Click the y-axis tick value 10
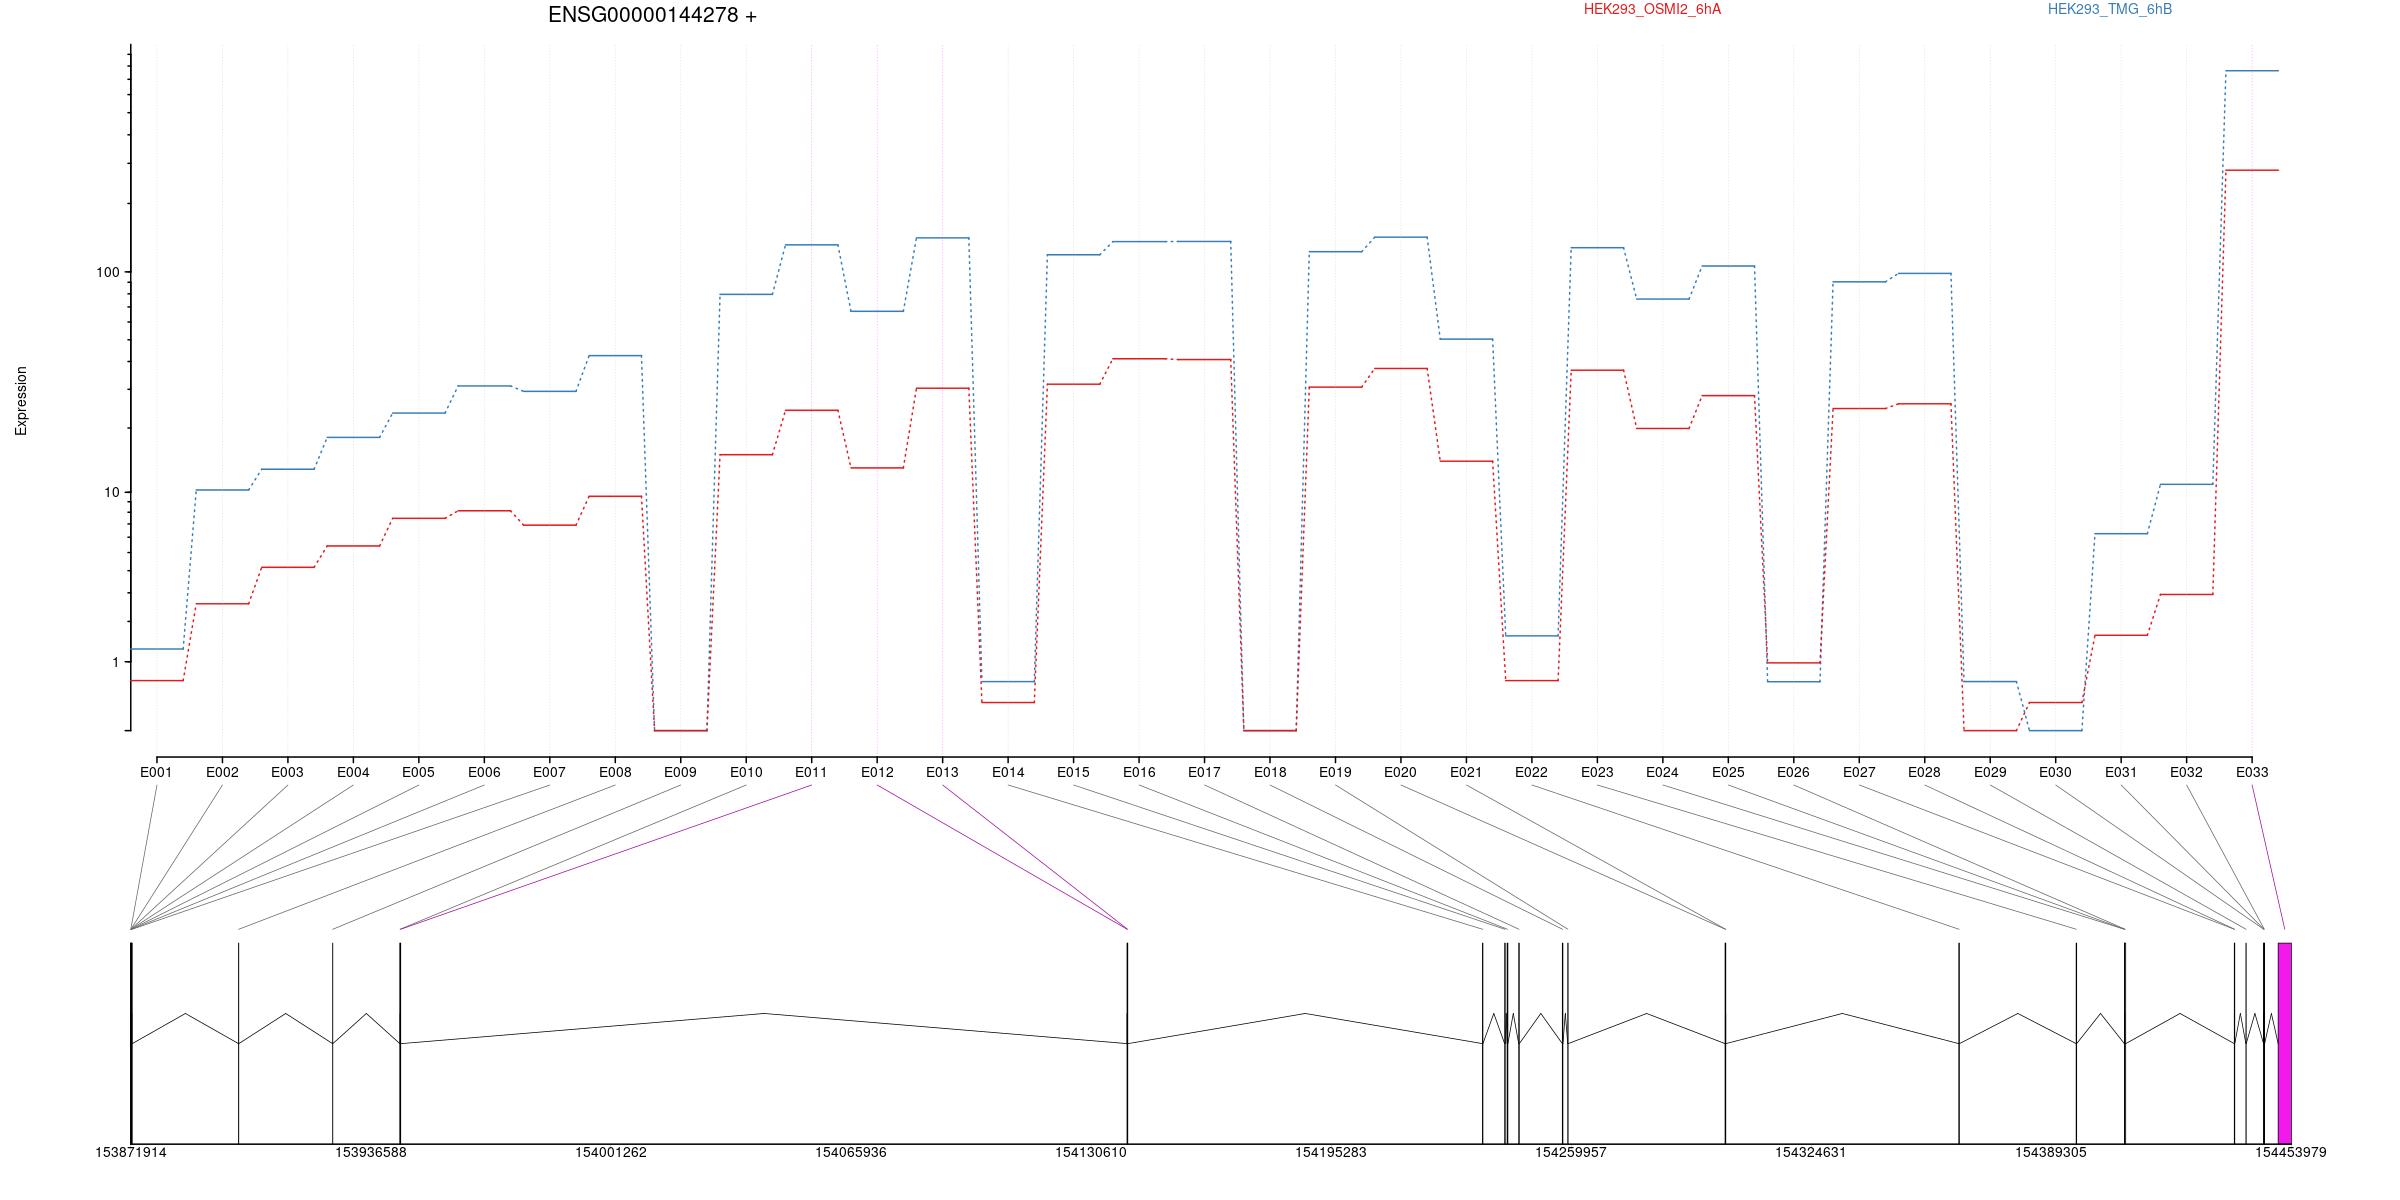The image size is (2400, 1200). (x=111, y=492)
